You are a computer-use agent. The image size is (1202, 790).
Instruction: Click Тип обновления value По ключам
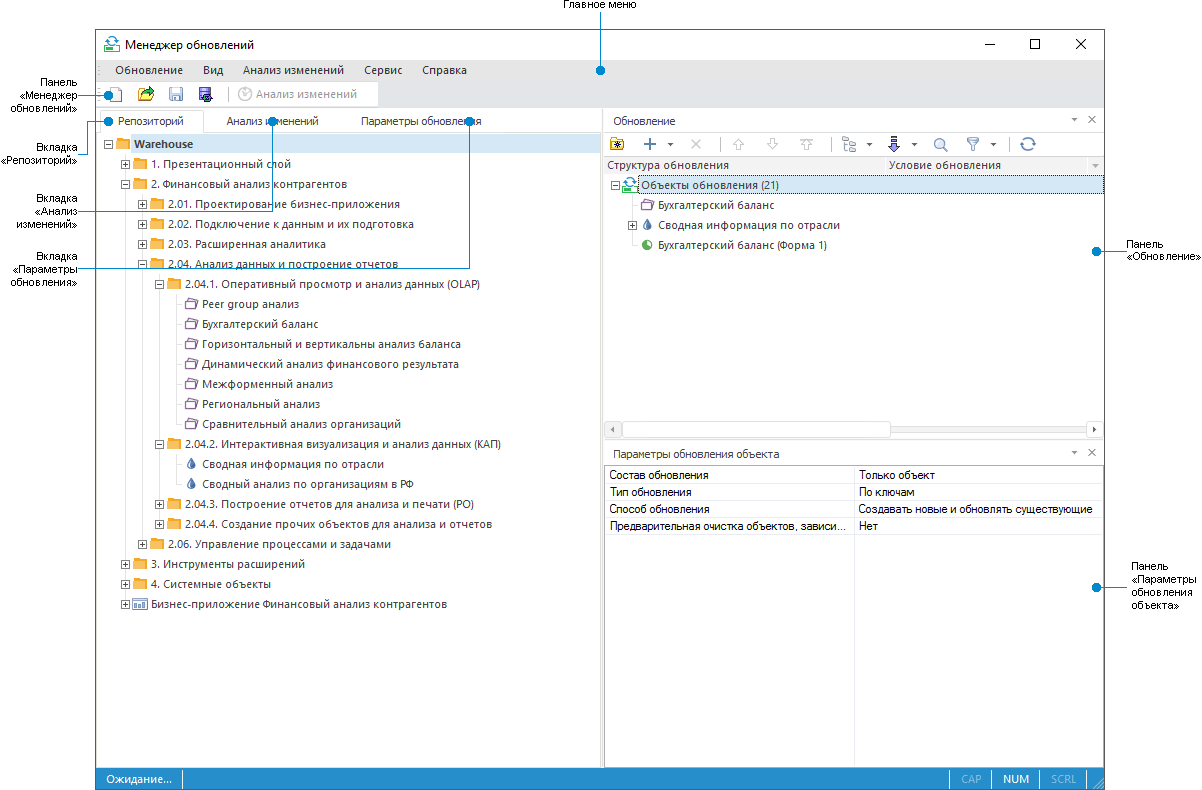[x=887, y=492]
